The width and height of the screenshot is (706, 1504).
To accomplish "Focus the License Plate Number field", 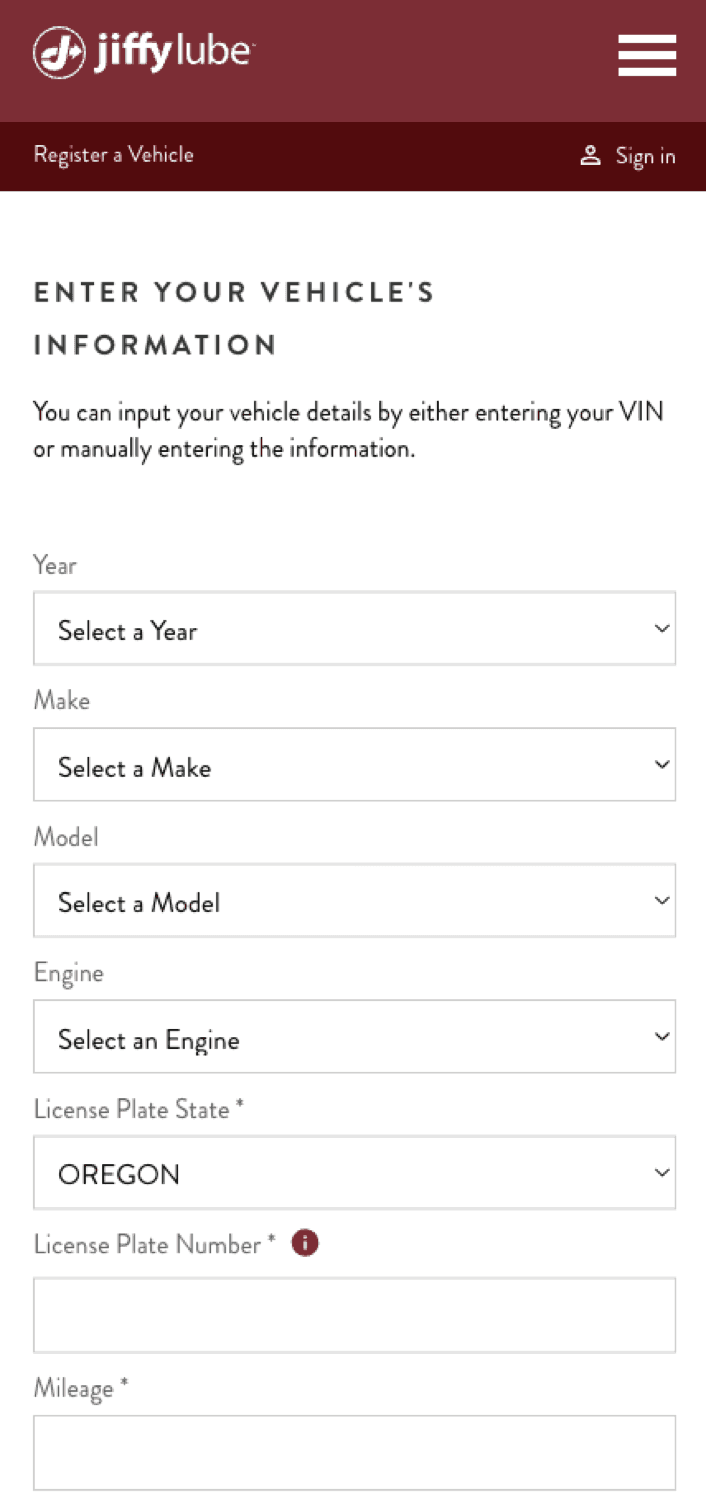I will 354,1315.
